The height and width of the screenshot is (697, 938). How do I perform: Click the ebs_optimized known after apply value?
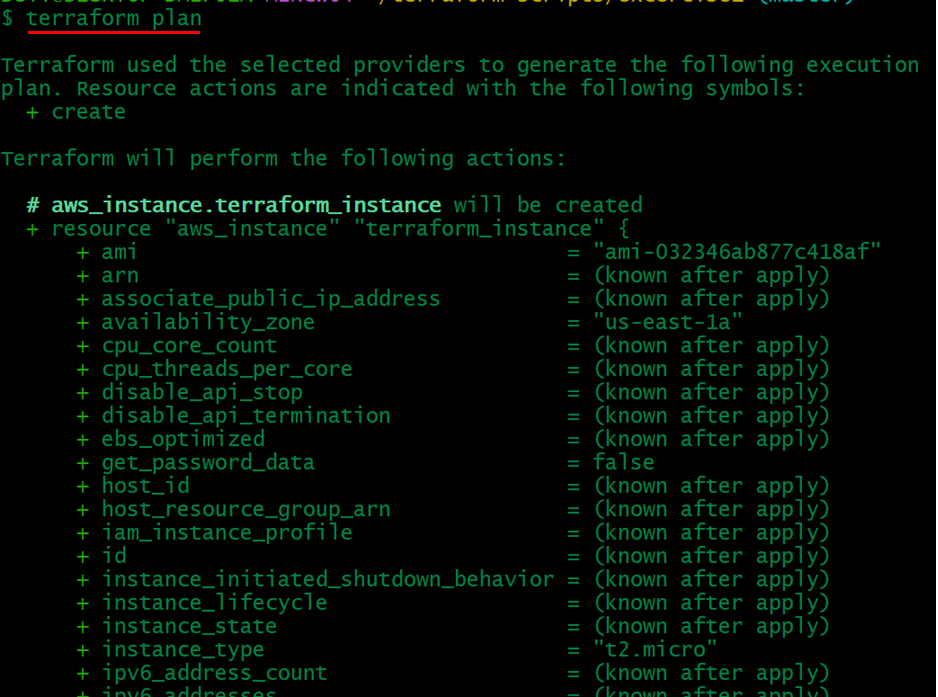click(711, 439)
